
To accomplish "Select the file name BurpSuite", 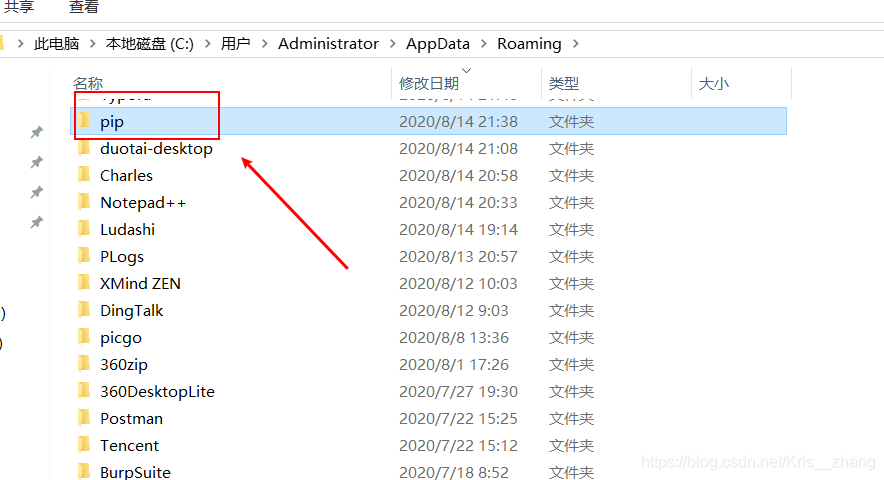I will click(x=135, y=472).
